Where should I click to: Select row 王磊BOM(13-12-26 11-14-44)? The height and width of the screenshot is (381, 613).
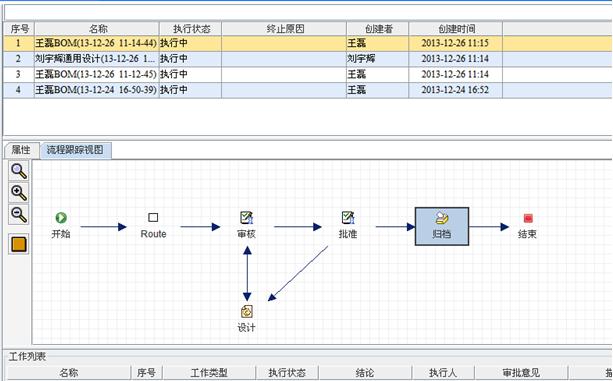(x=308, y=43)
